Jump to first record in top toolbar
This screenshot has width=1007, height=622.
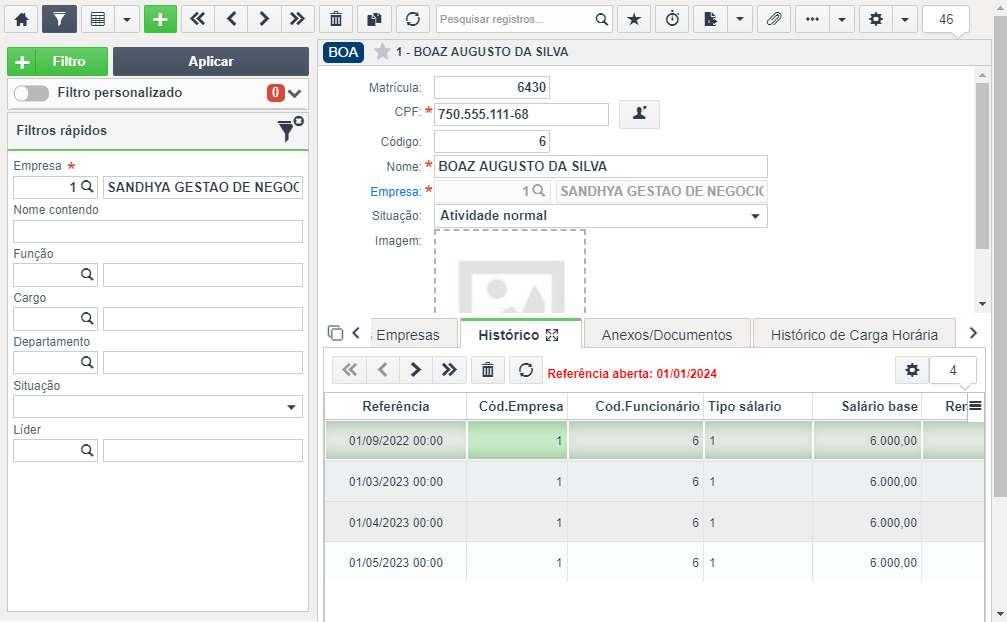click(x=198, y=19)
